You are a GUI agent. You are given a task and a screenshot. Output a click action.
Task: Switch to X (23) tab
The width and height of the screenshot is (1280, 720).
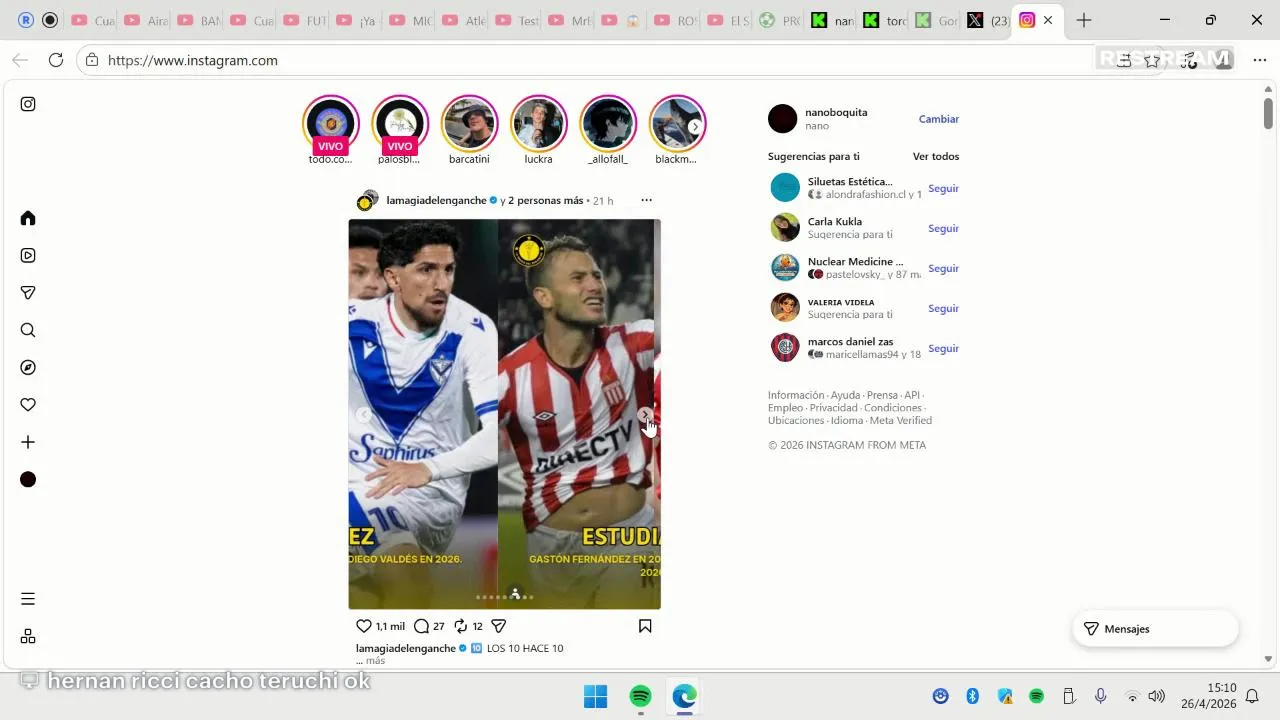987,20
